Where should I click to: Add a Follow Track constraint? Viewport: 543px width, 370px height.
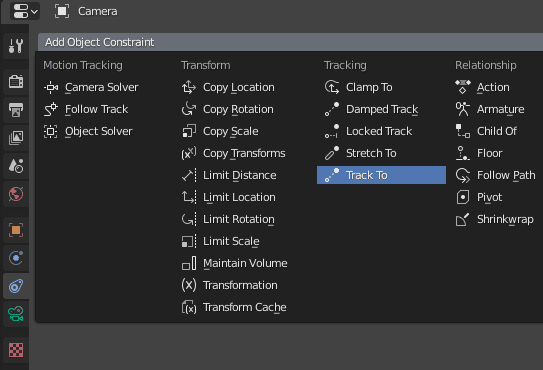(x=86, y=109)
